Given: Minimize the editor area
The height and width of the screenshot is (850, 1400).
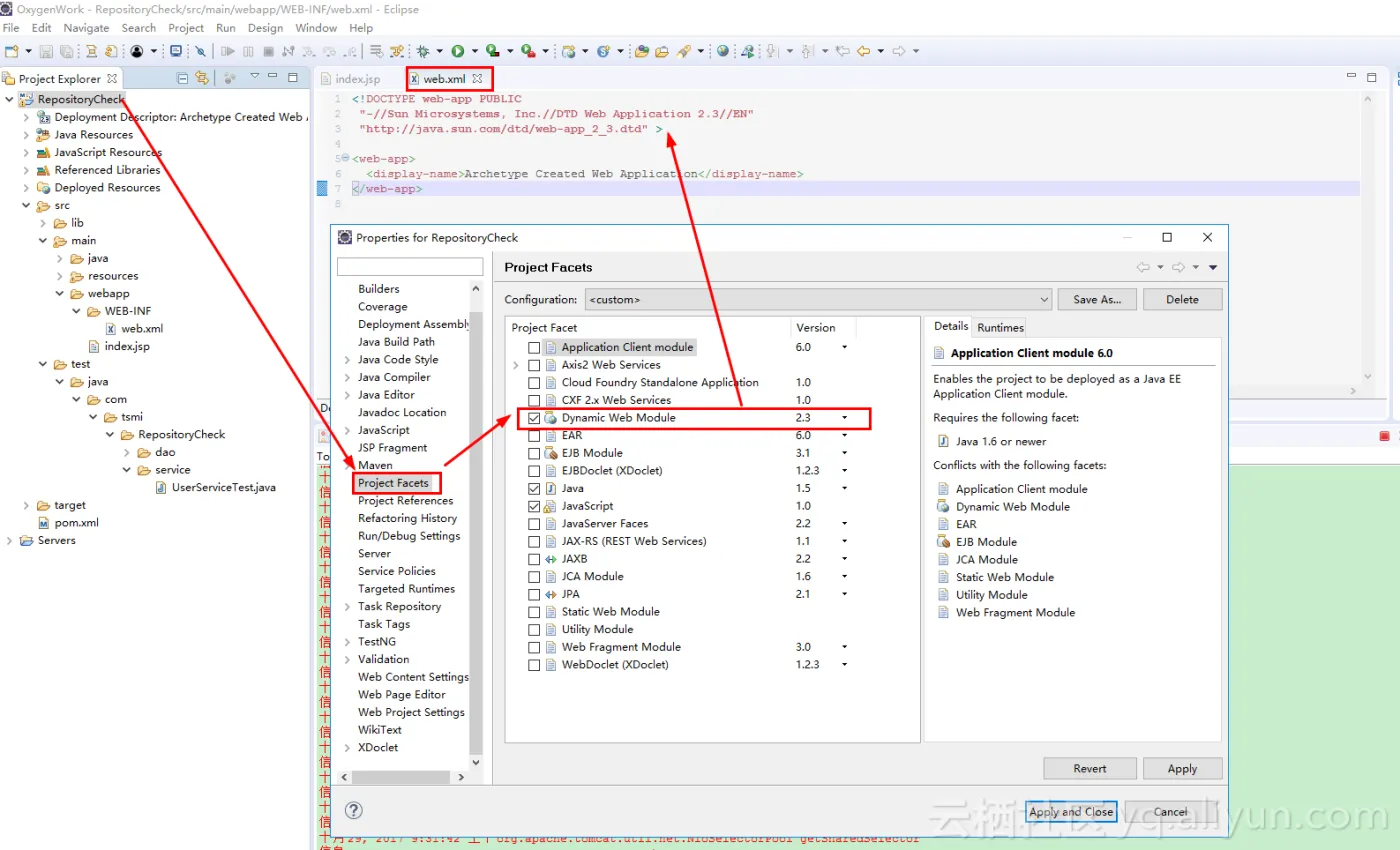Looking at the screenshot, I should point(1351,77).
